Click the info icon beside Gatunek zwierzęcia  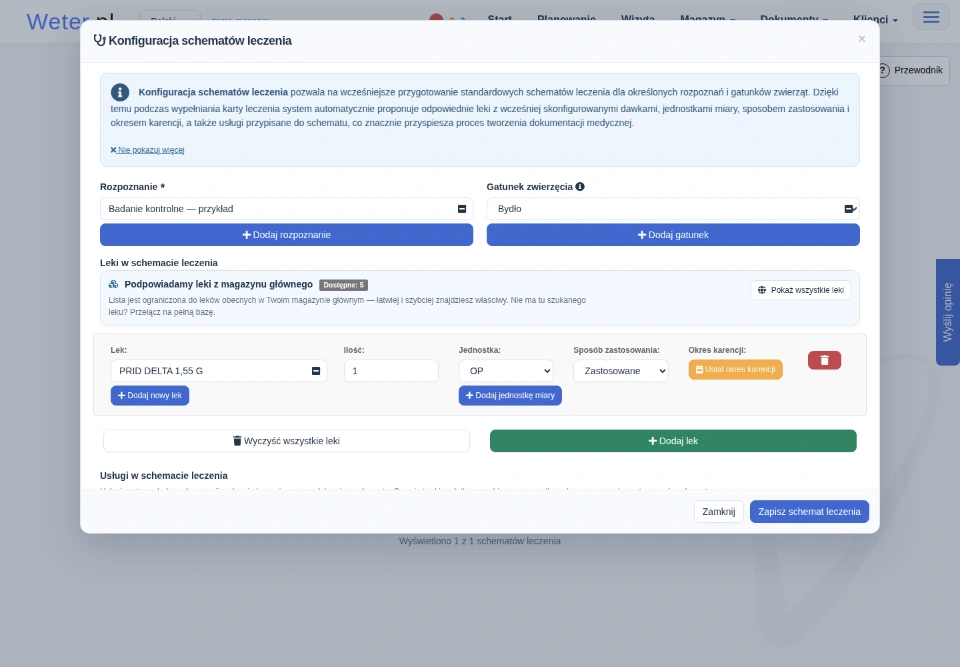580,187
